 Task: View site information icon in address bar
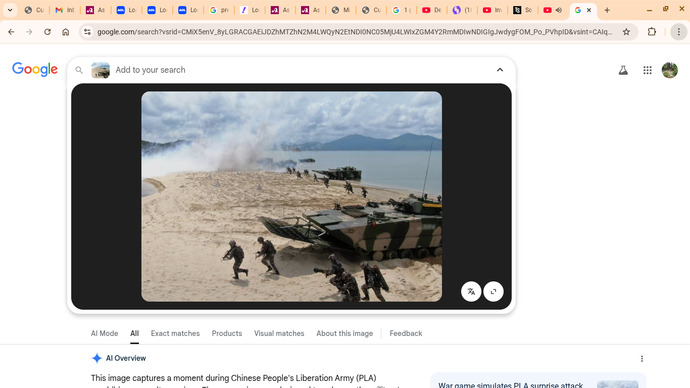pos(87,32)
